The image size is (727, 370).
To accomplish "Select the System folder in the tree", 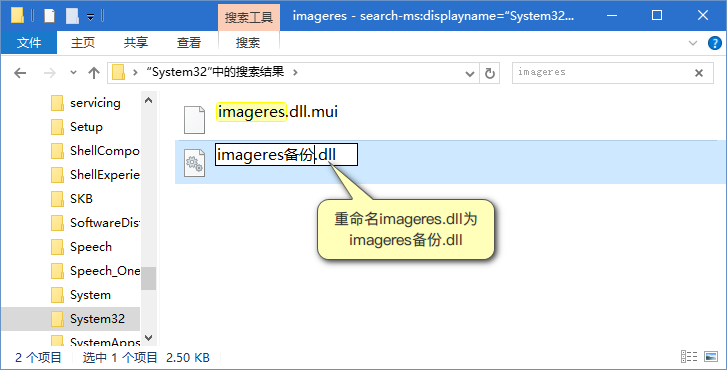I will pos(90,295).
